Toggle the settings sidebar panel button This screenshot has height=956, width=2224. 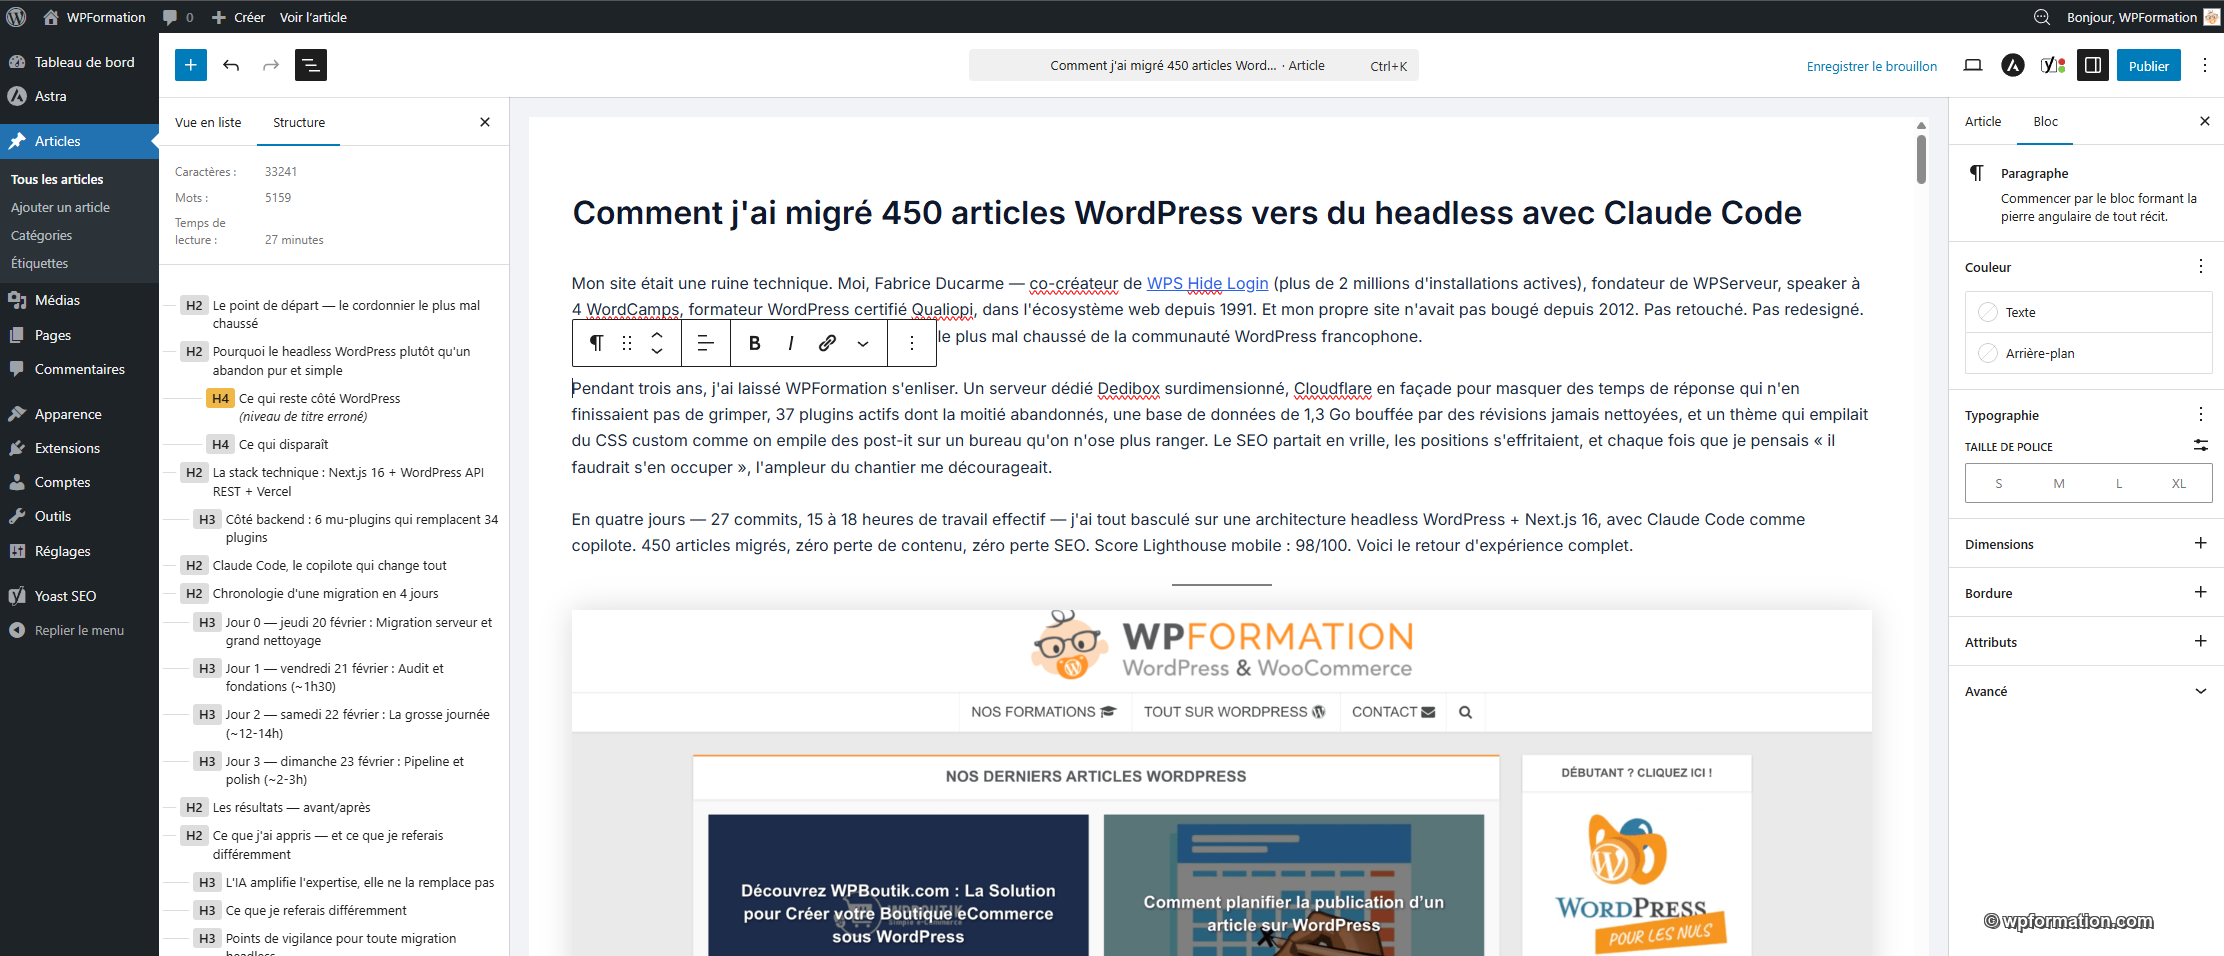click(2092, 65)
